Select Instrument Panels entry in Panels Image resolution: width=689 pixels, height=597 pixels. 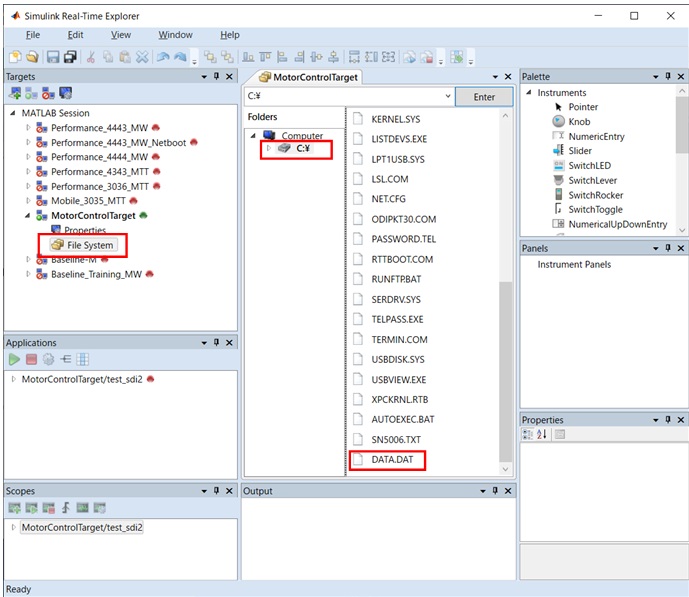point(574,264)
